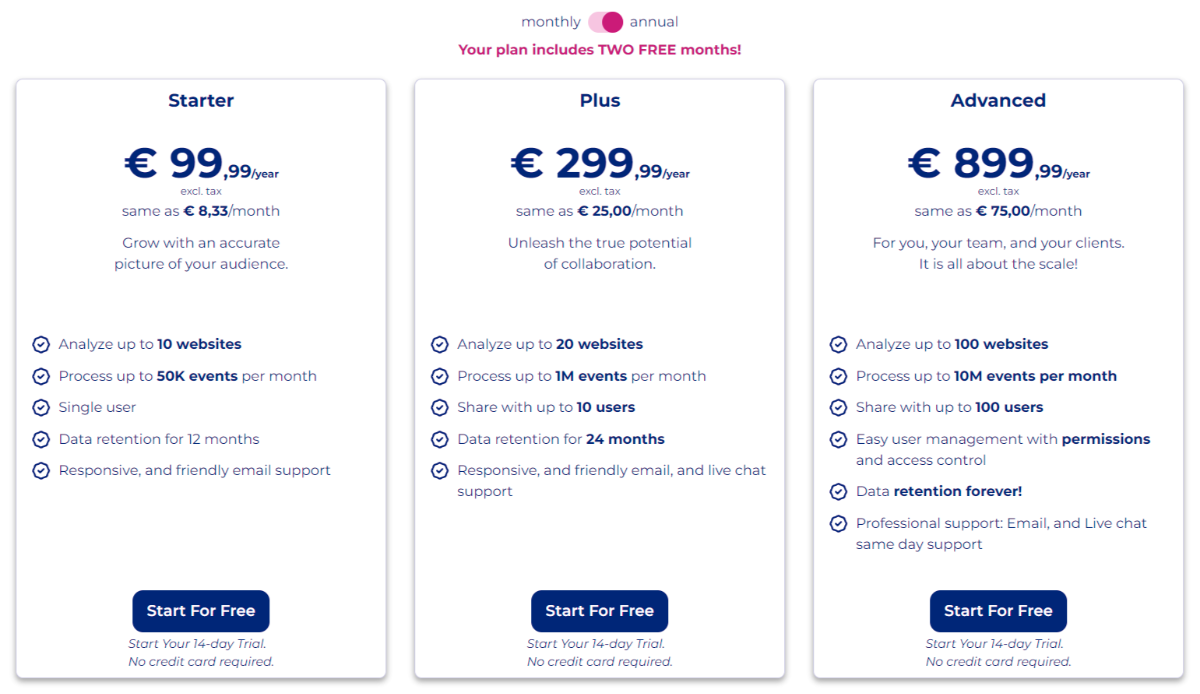Click Start For Free under Starter plan
1200x694 pixels.
201,611
